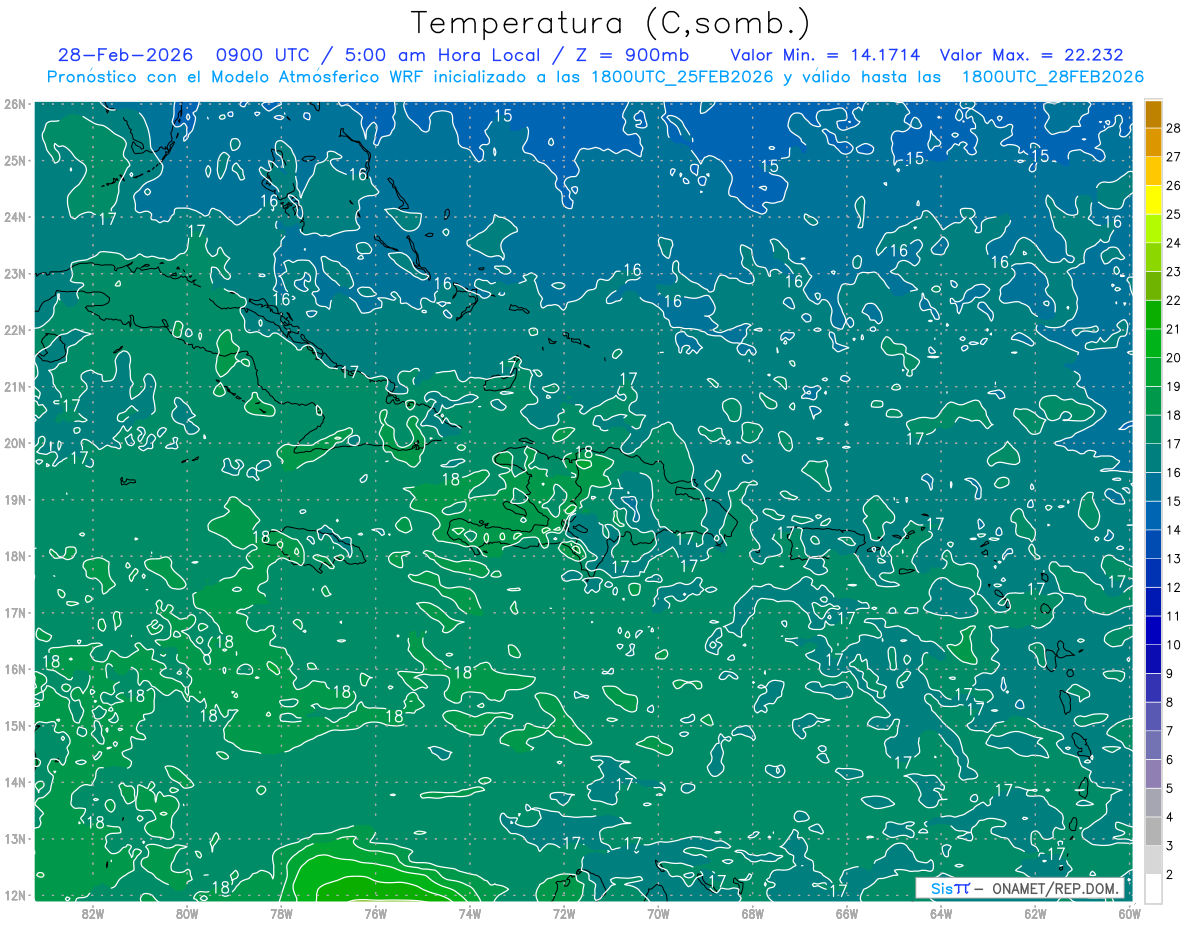
Task: Click the "78W" longitude axis label
Action: click(281, 913)
